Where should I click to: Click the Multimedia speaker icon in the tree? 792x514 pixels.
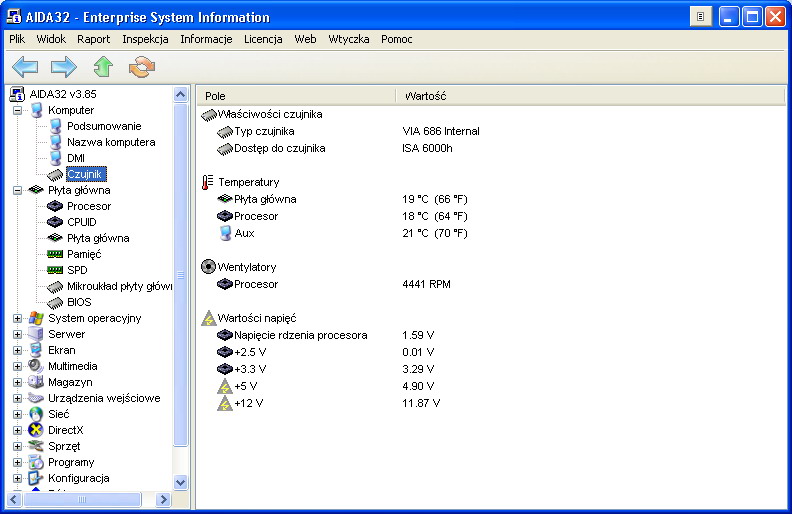point(36,366)
